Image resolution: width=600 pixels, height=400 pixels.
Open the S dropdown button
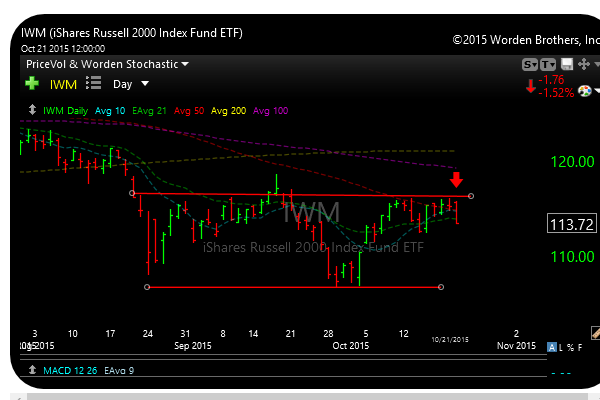pyautogui.click(x=530, y=65)
